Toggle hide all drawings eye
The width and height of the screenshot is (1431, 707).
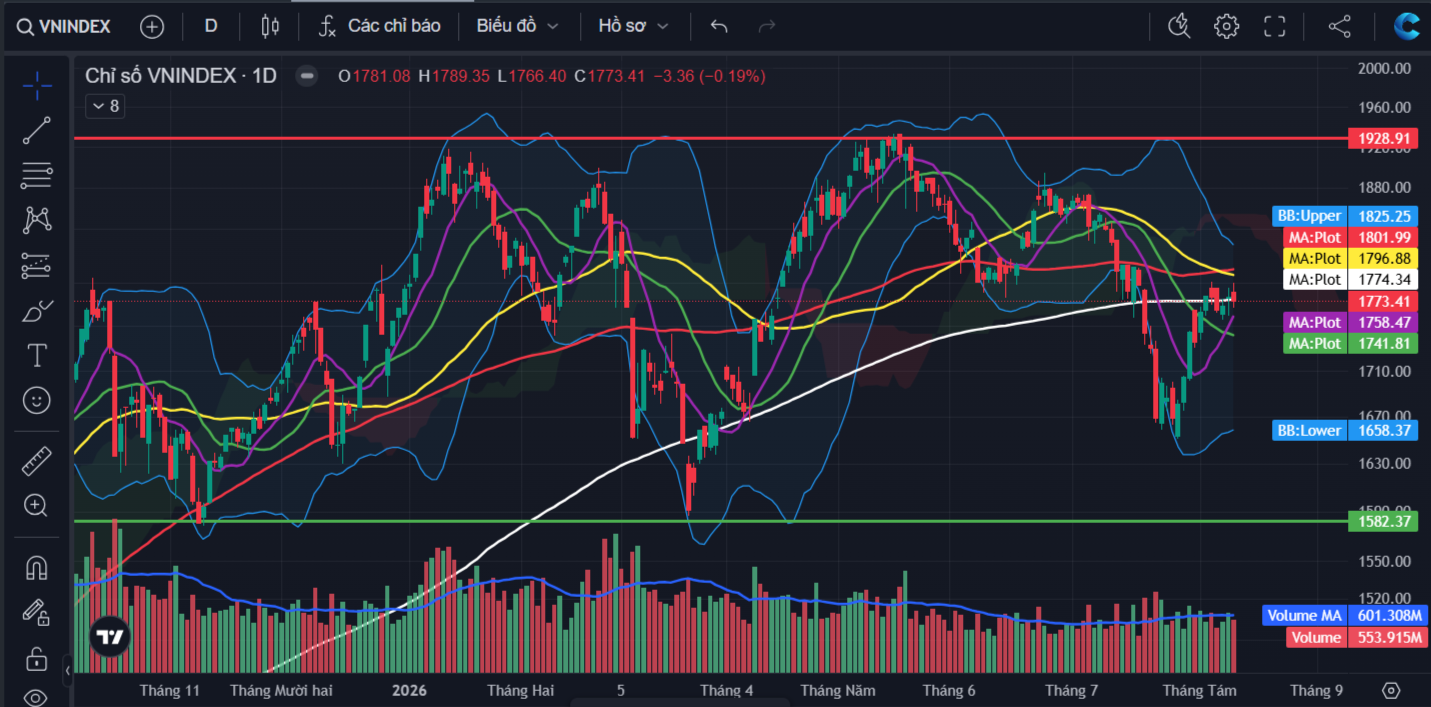(37, 696)
